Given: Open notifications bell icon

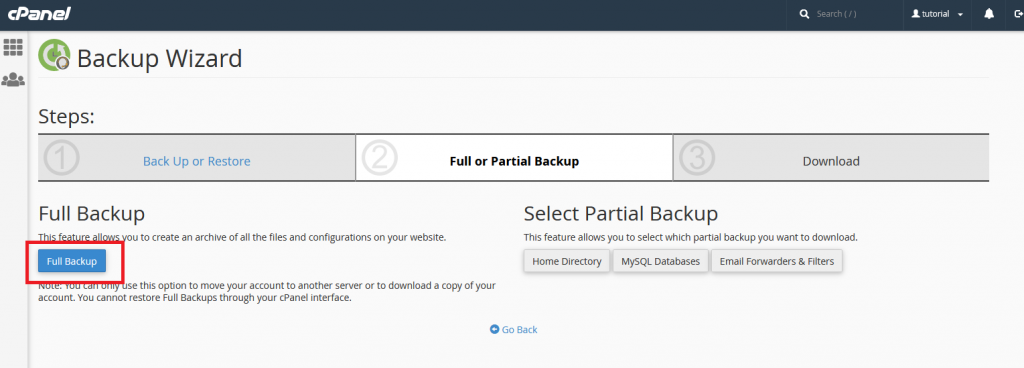Looking at the screenshot, I should coord(989,14).
